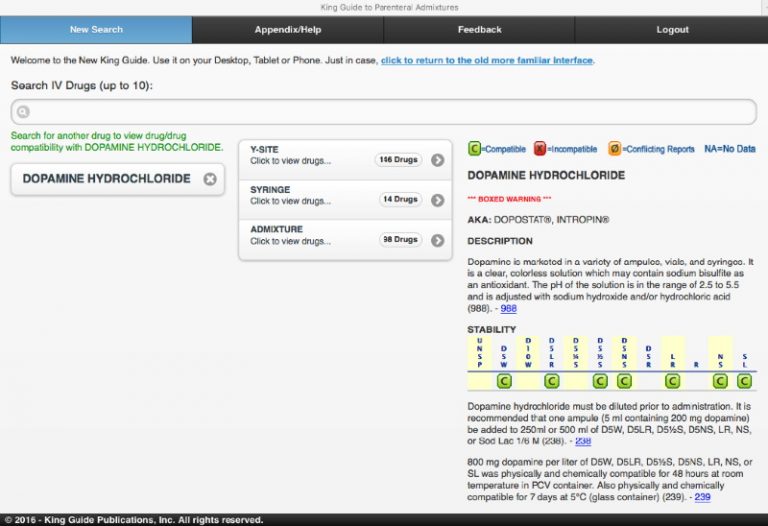768x526 pixels.
Task: Click the NA=No Data legend text
Action: click(x=730, y=149)
